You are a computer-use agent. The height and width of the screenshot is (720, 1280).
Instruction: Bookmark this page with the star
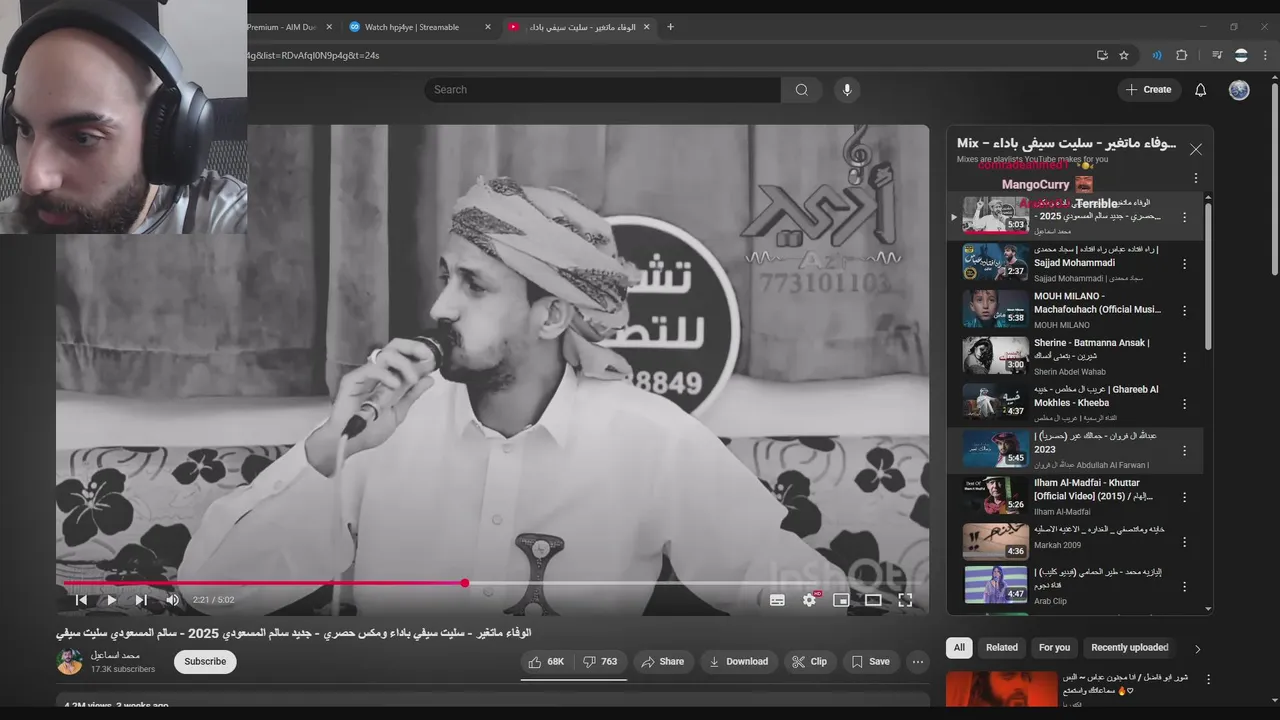click(x=1124, y=55)
